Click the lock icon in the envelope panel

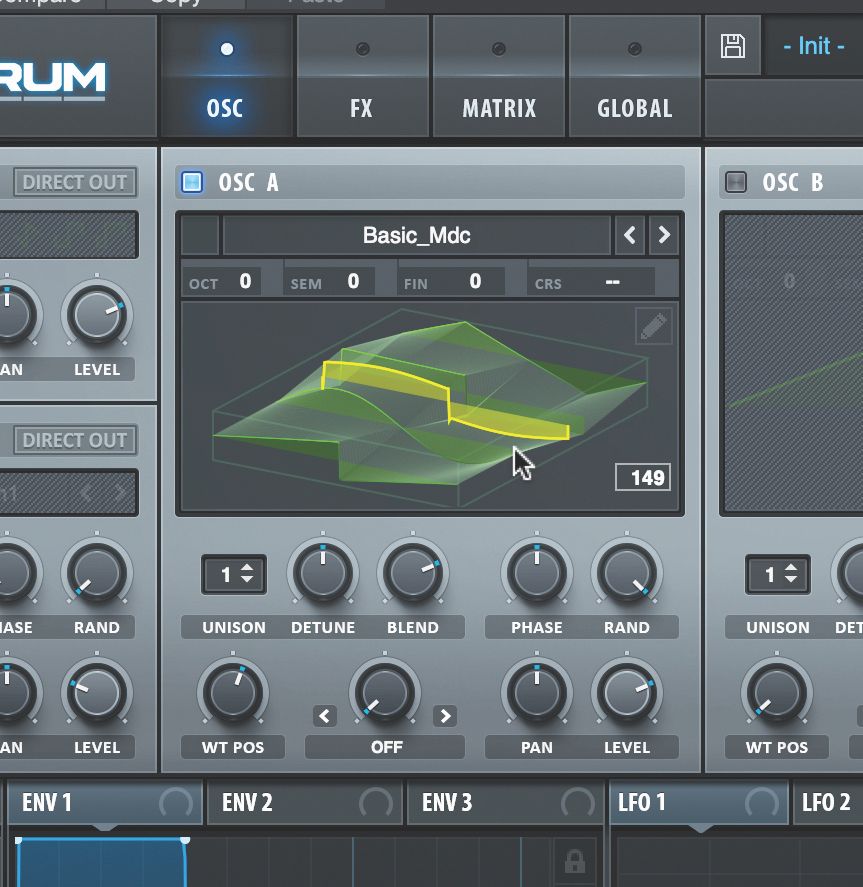click(576, 860)
